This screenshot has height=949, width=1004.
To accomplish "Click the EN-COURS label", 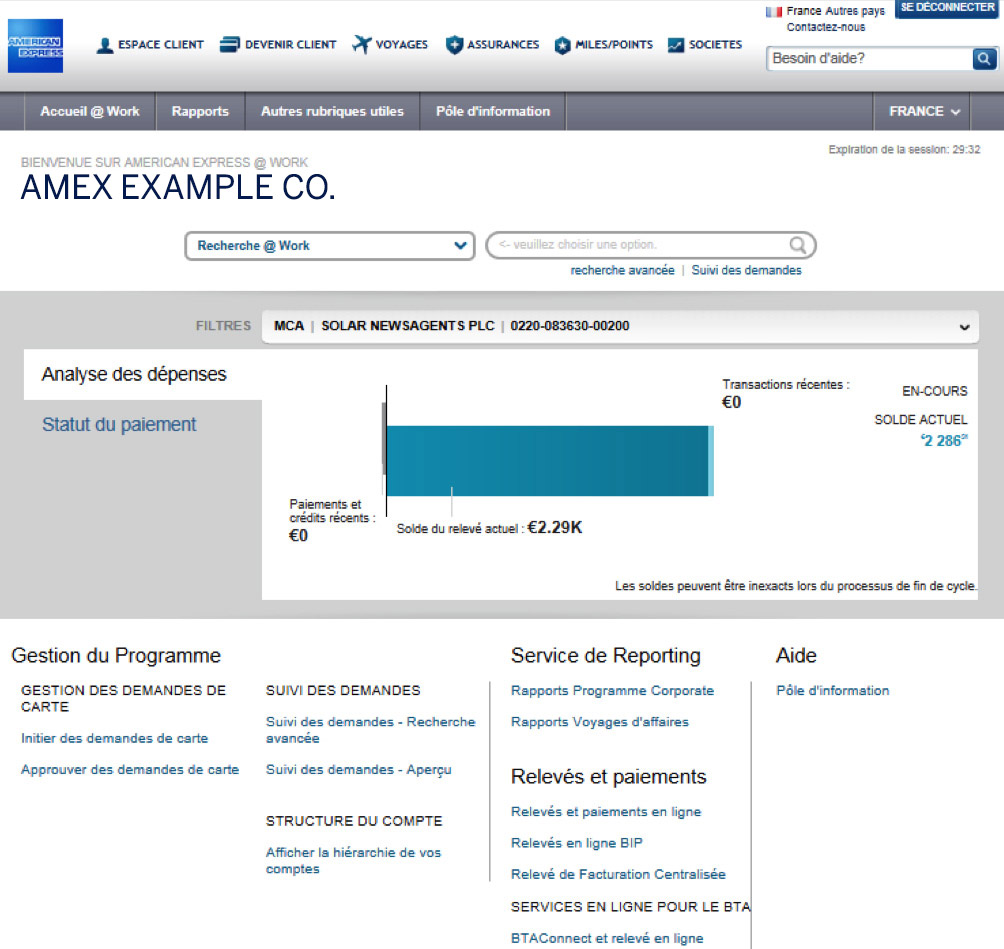I will [x=935, y=391].
